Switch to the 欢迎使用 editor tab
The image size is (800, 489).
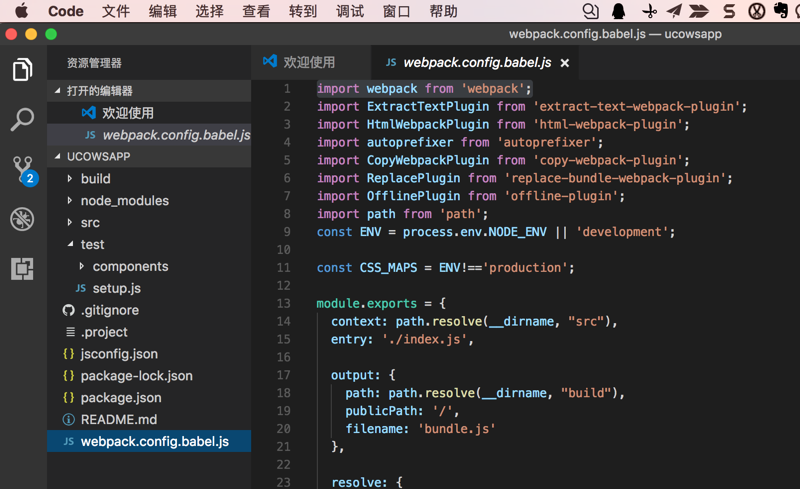click(311, 62)
